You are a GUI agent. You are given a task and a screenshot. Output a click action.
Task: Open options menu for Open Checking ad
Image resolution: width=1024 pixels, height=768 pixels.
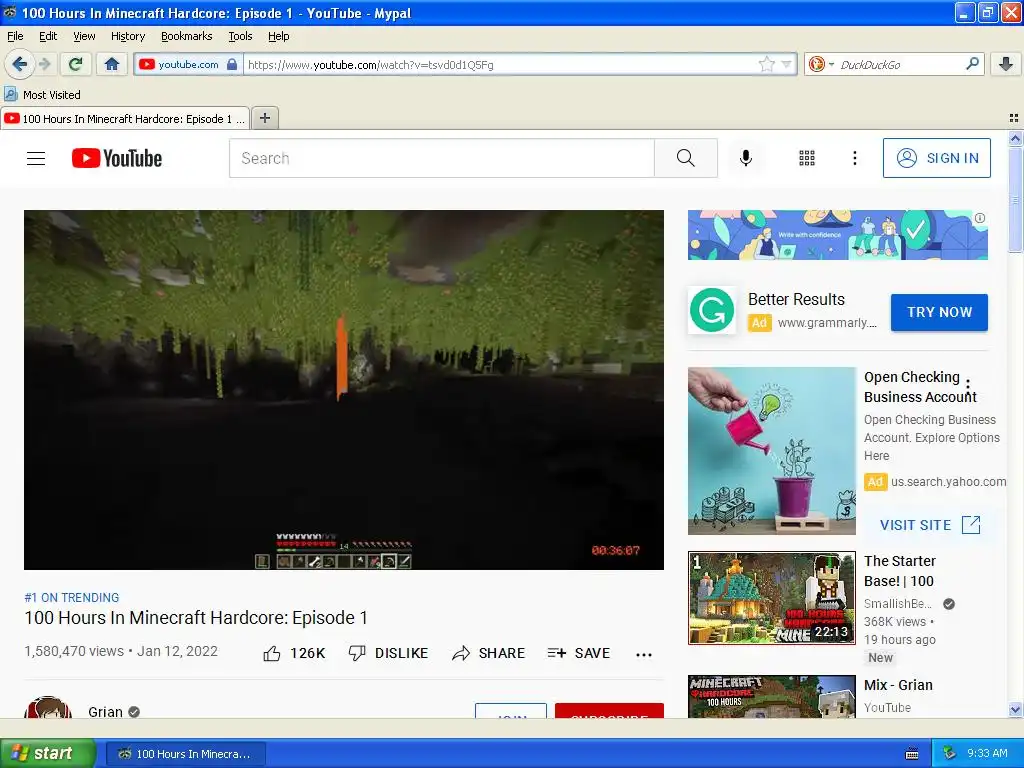point(968,385)
